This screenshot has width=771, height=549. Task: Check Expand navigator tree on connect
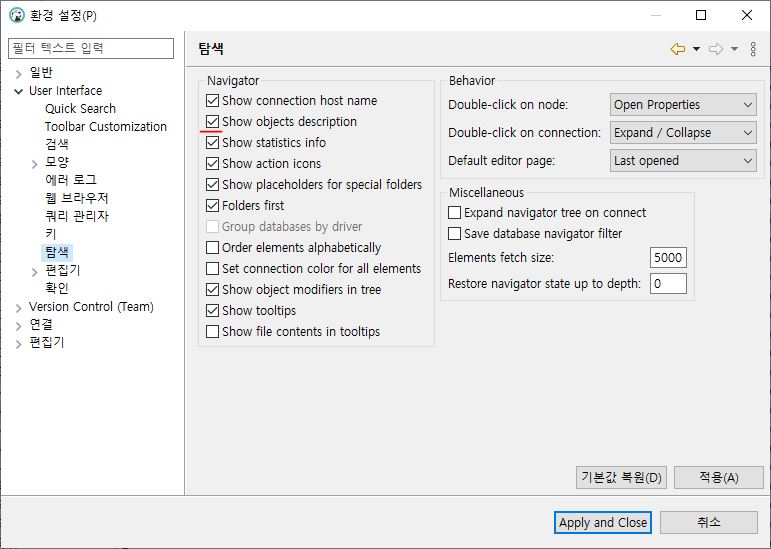(x=454, y=212)
